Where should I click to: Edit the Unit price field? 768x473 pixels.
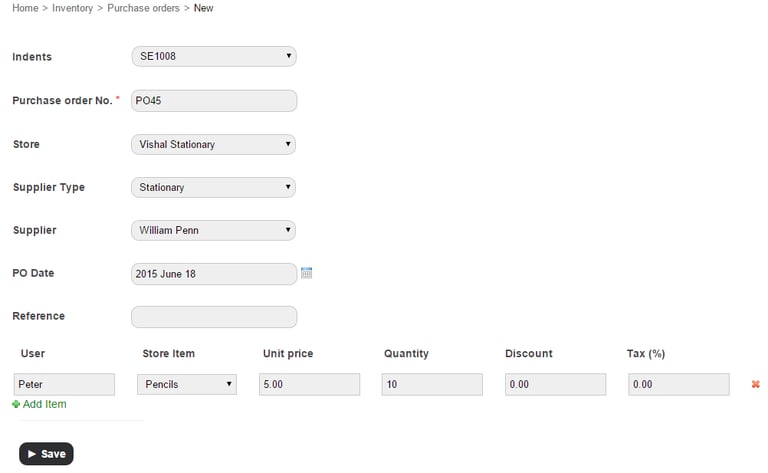click(x=309, y=384)
